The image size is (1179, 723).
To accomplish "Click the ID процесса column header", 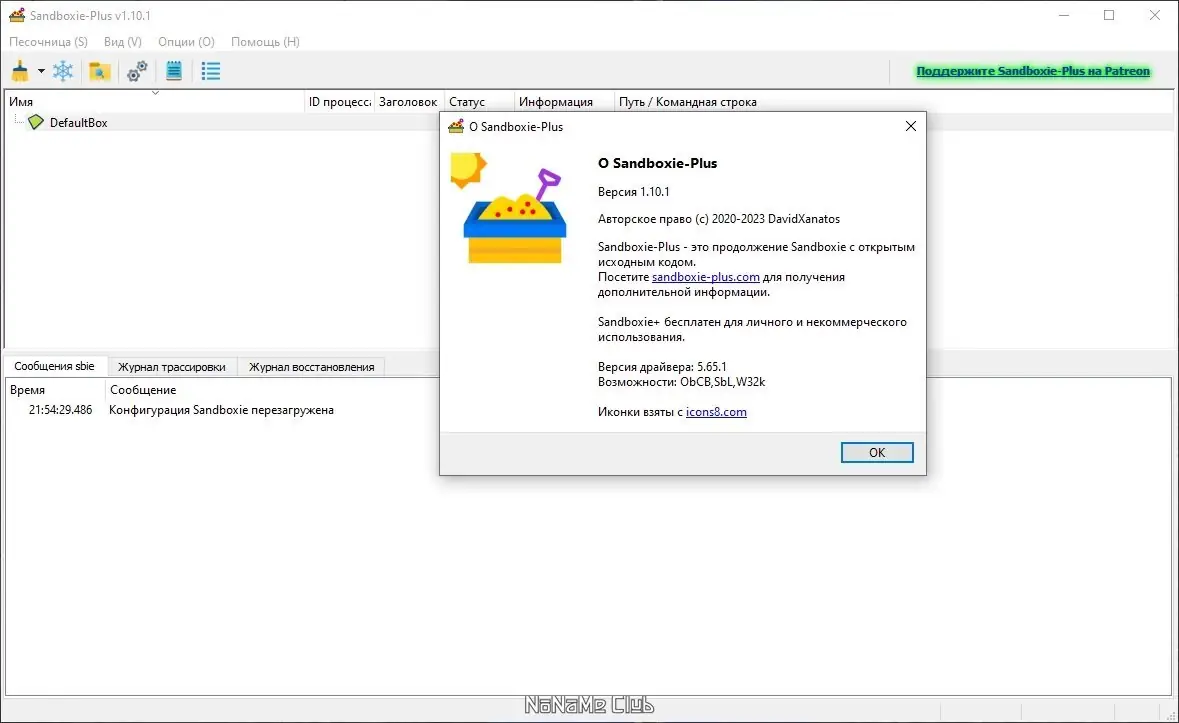I will (339, 101).
